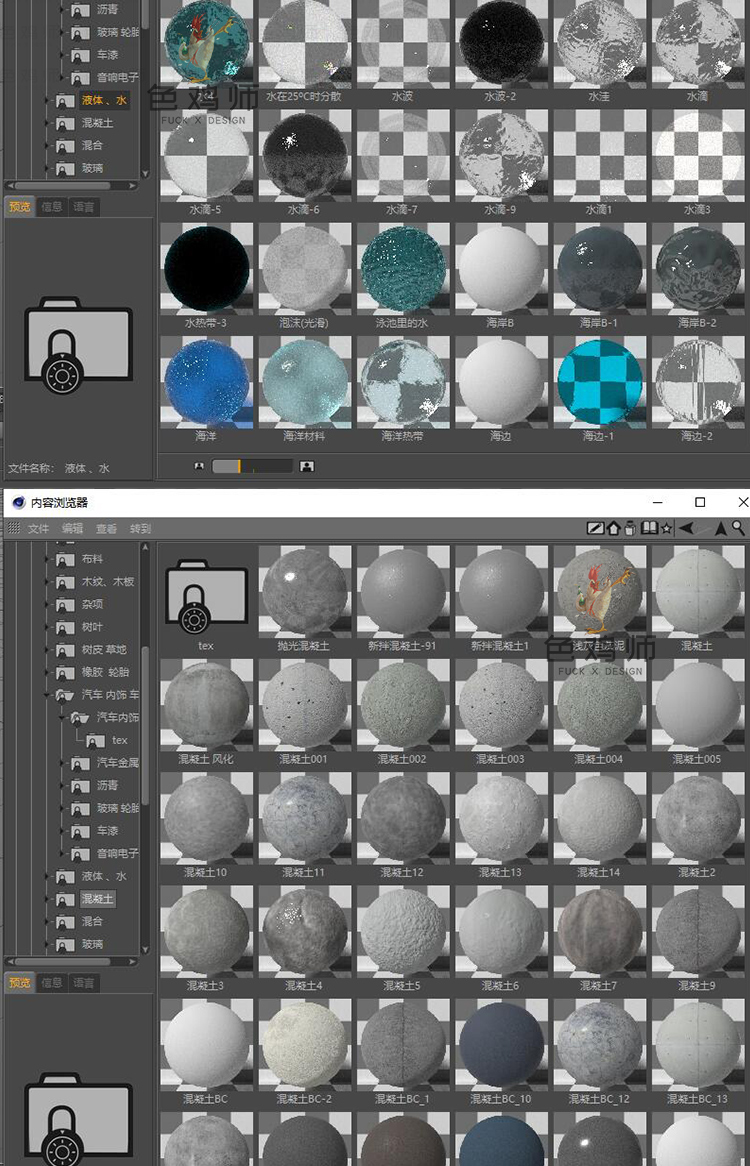Click the search magnifier icon in browser toolbar

click(739, 528)
